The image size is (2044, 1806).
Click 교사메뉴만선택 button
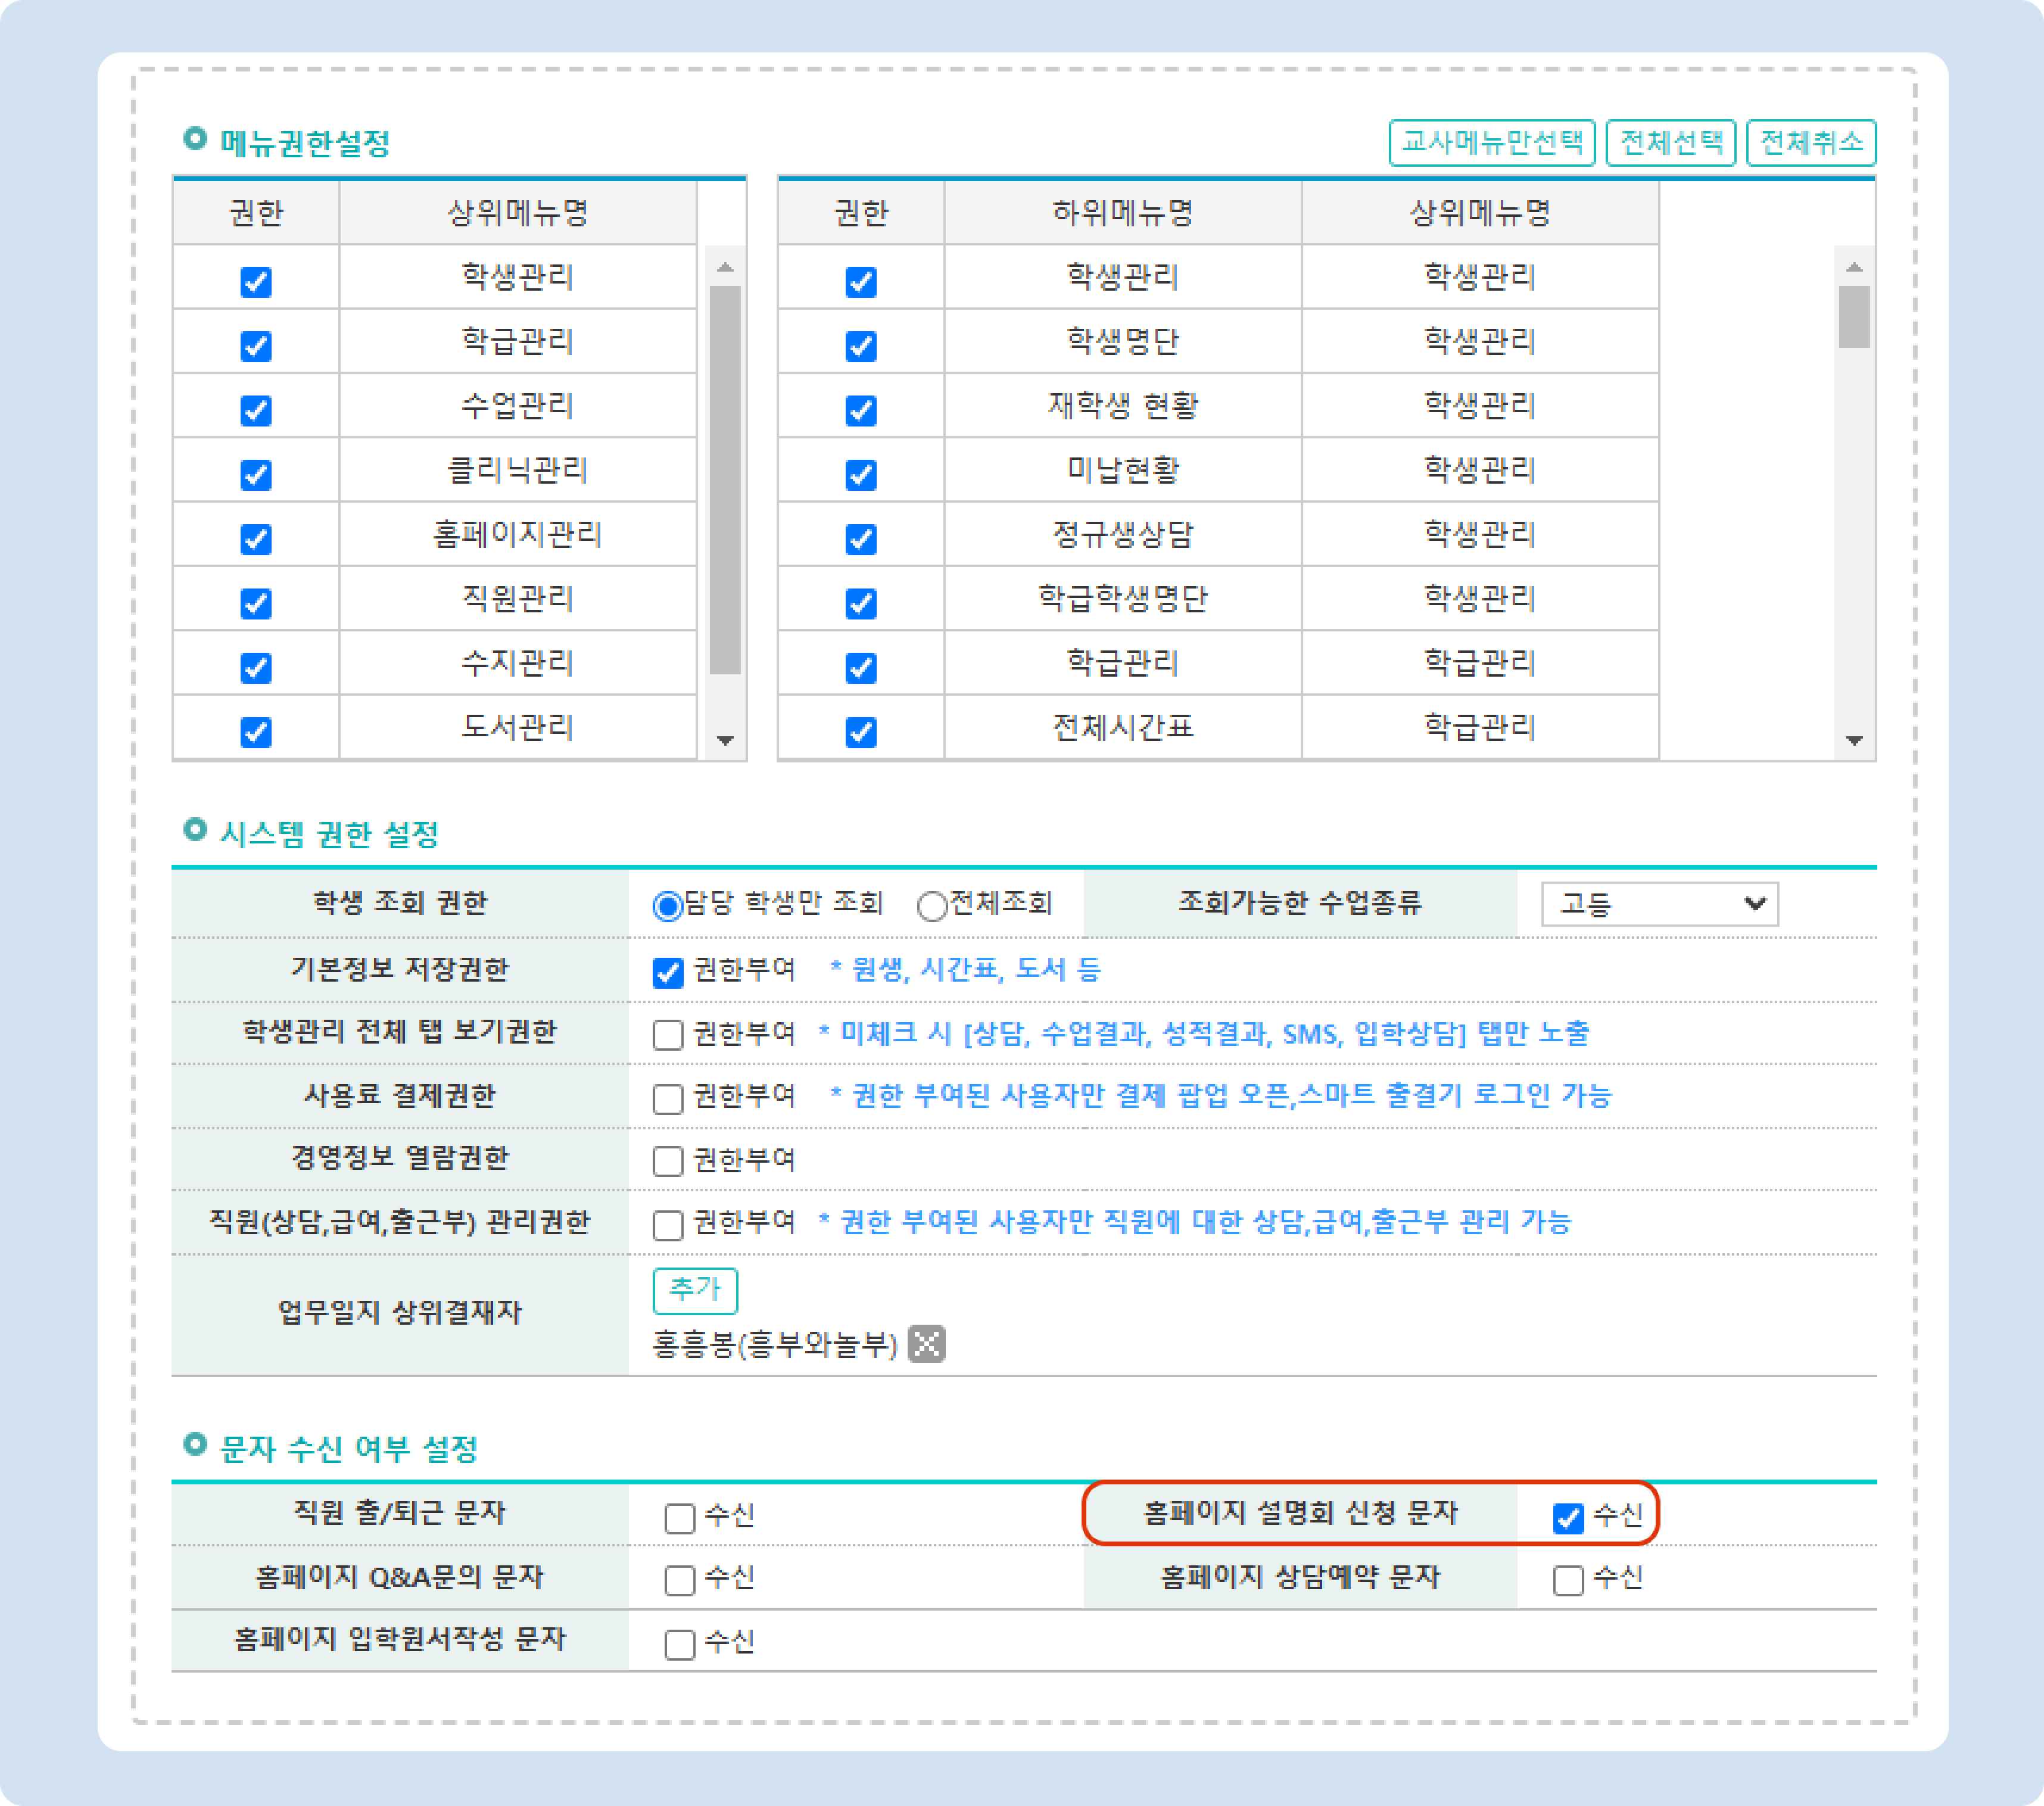click(1491, 142)
